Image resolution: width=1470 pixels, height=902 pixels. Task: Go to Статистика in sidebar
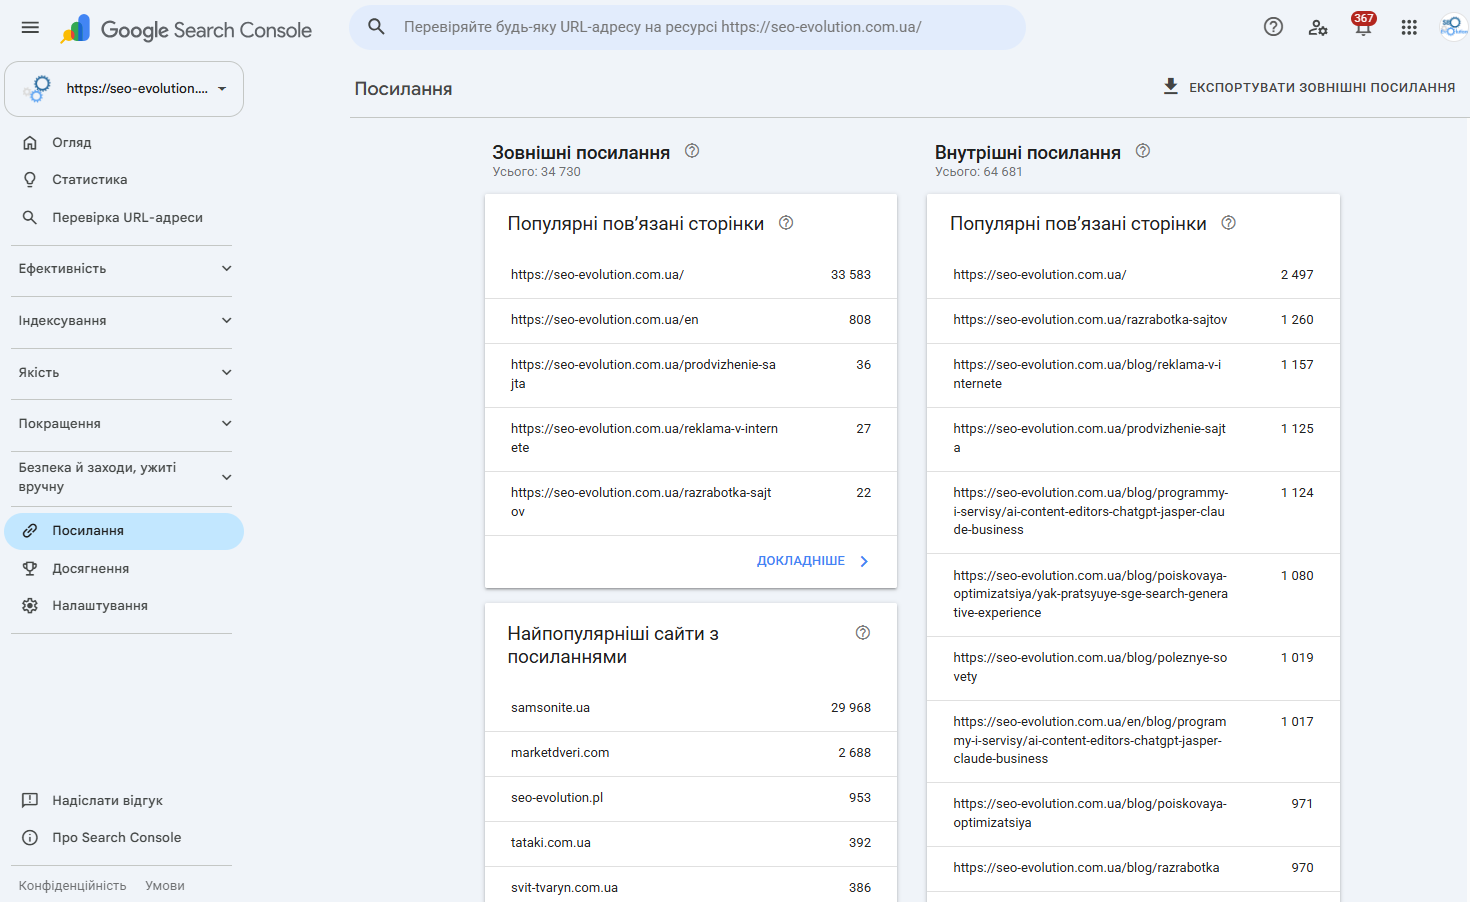pyautogui.click(x=124, y=180)
